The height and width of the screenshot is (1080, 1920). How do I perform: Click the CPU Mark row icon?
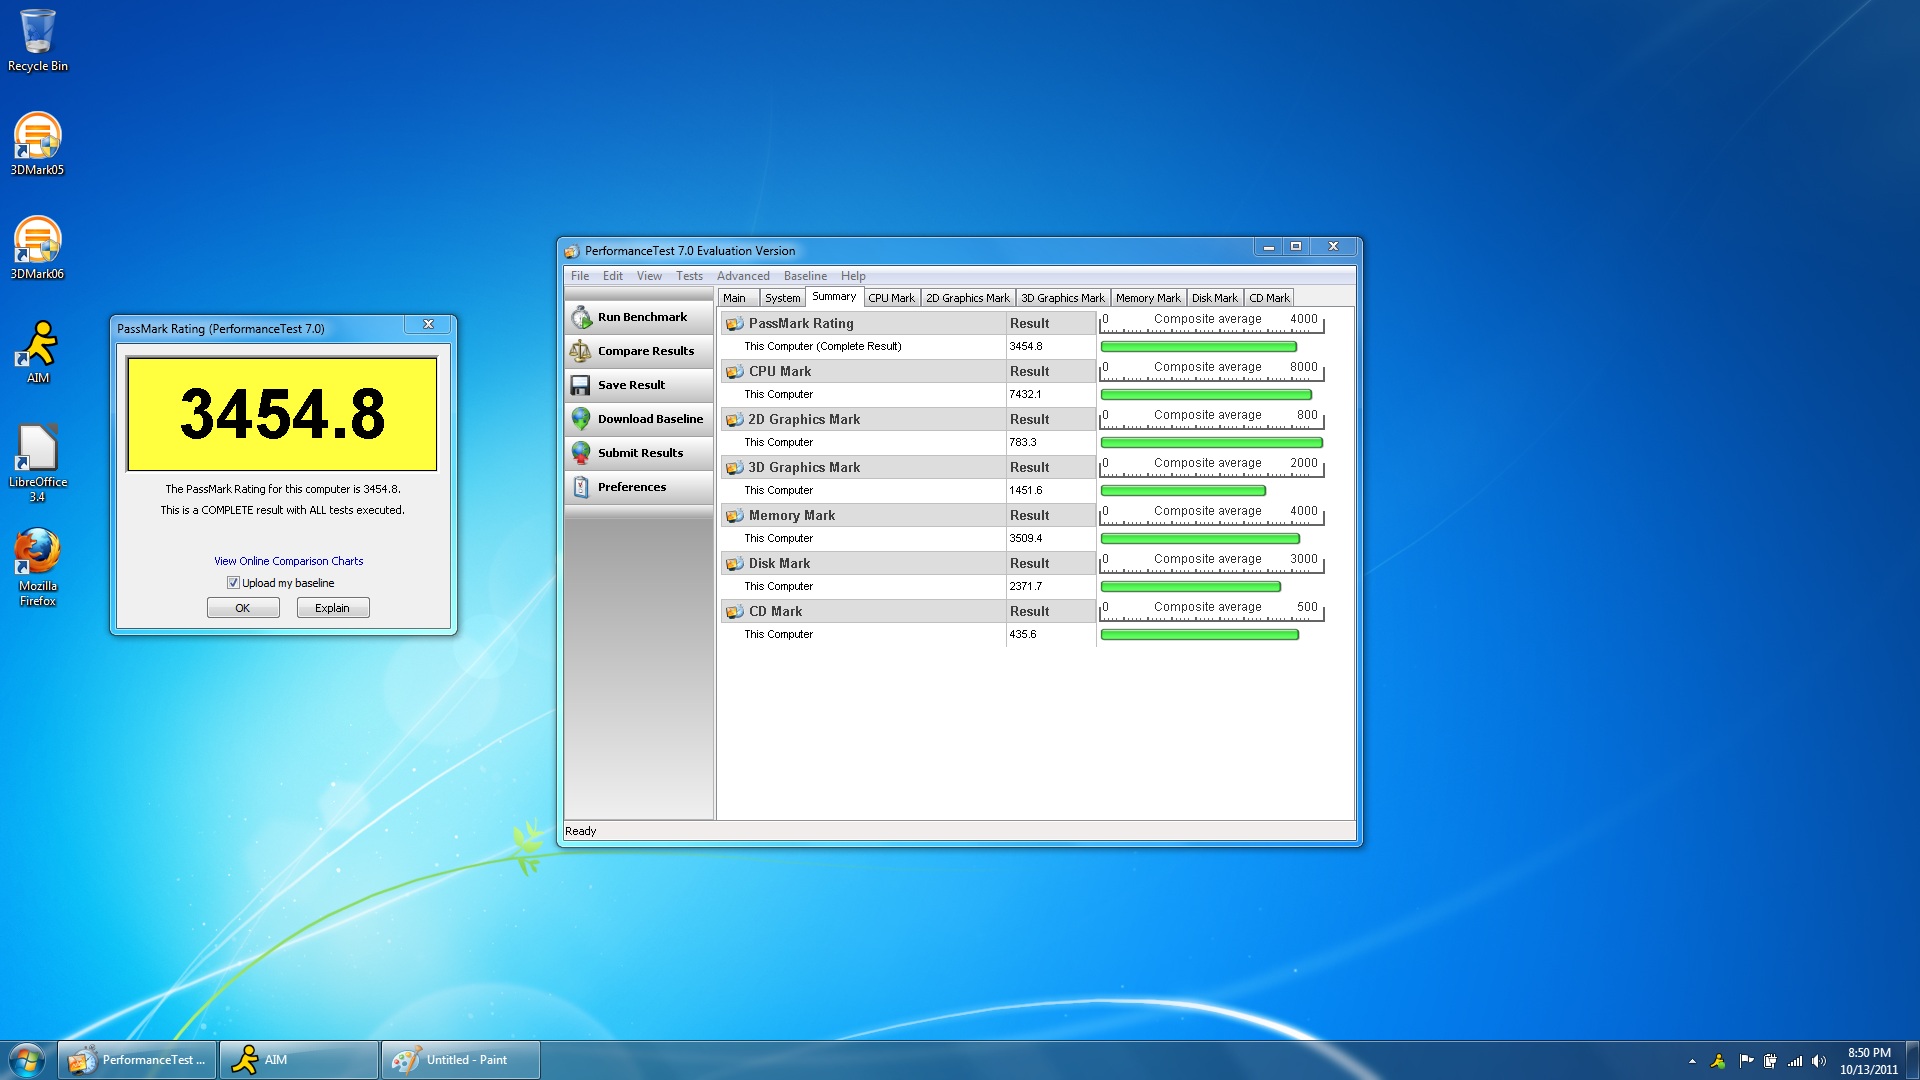pos(735,371)
